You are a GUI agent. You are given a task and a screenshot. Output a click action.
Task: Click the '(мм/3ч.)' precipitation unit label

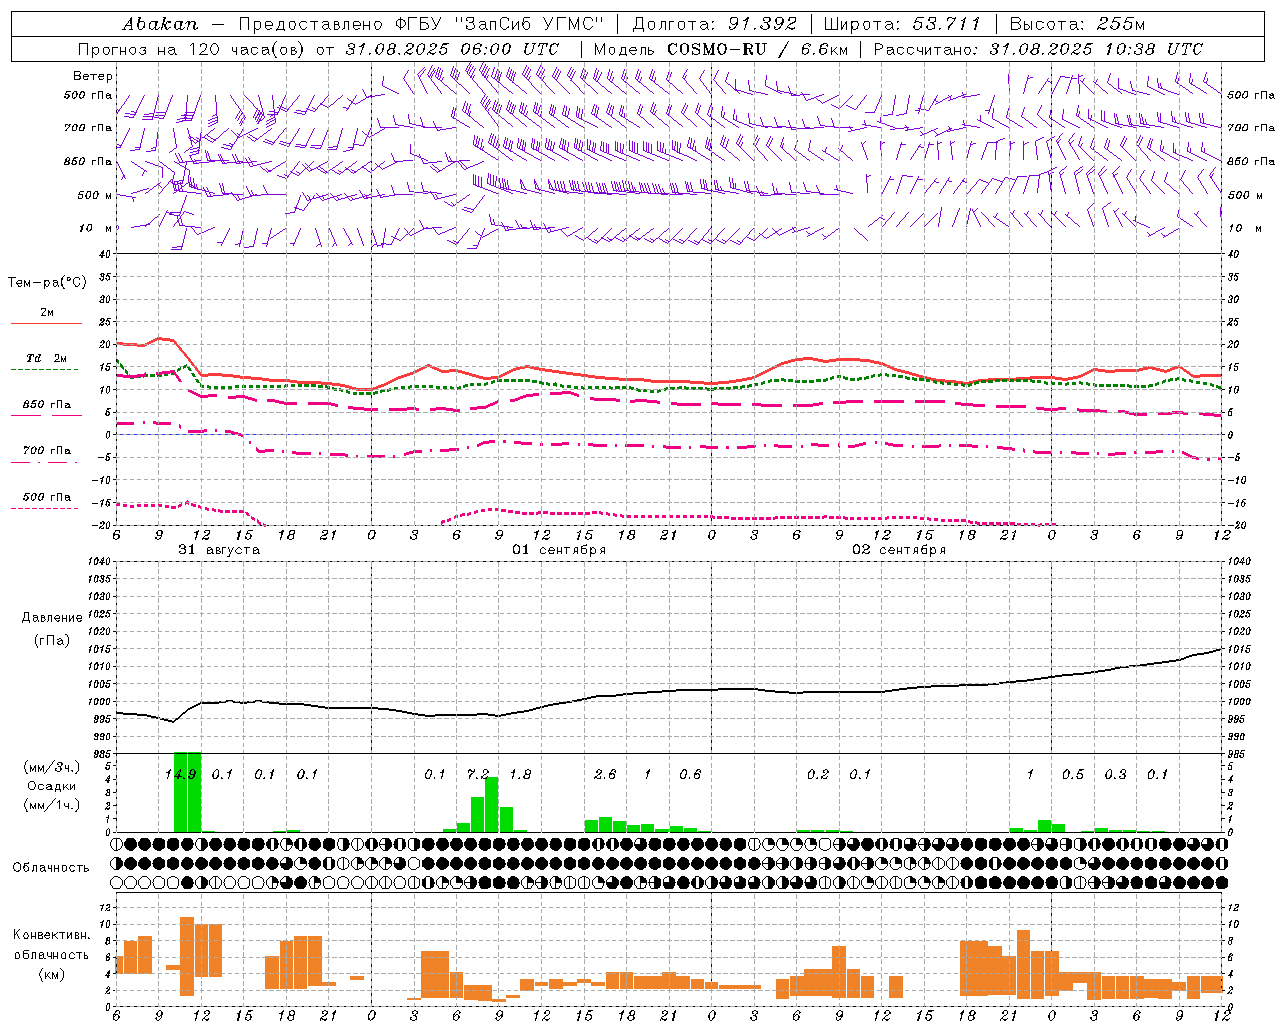coord(51,767)
